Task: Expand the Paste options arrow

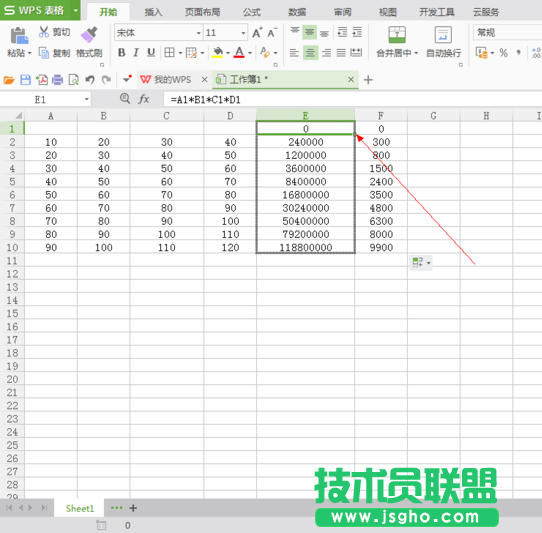Action: (29, 53)
